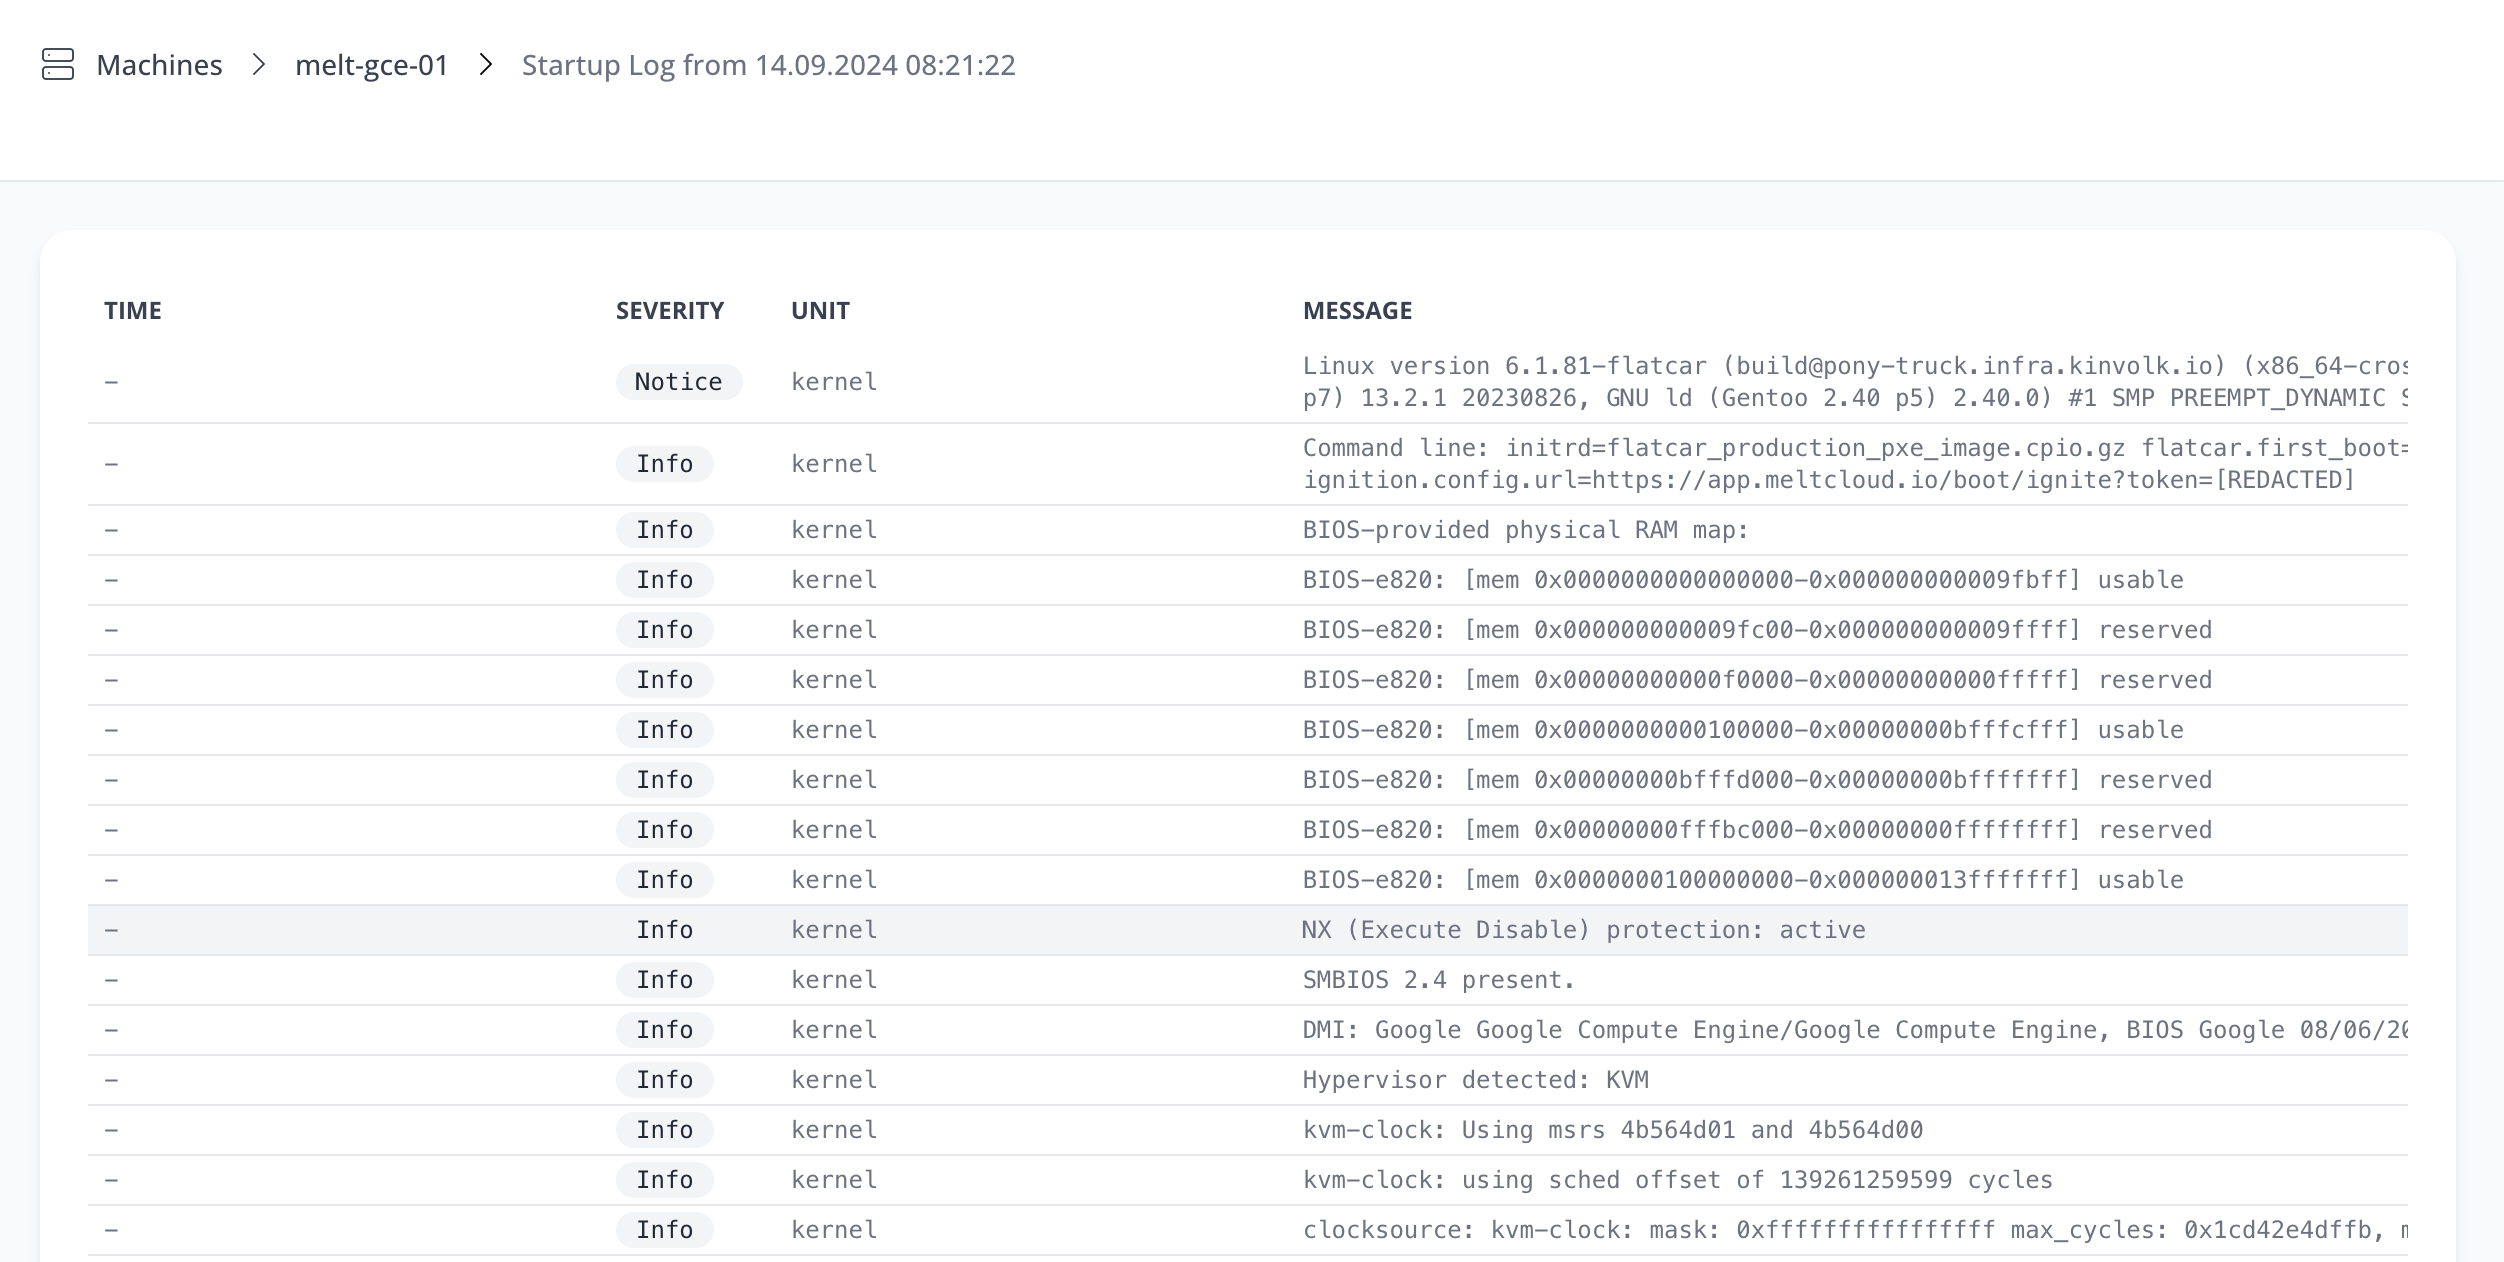
Task: Select Startup Log breadcrumb title
Action: [768, 65]
